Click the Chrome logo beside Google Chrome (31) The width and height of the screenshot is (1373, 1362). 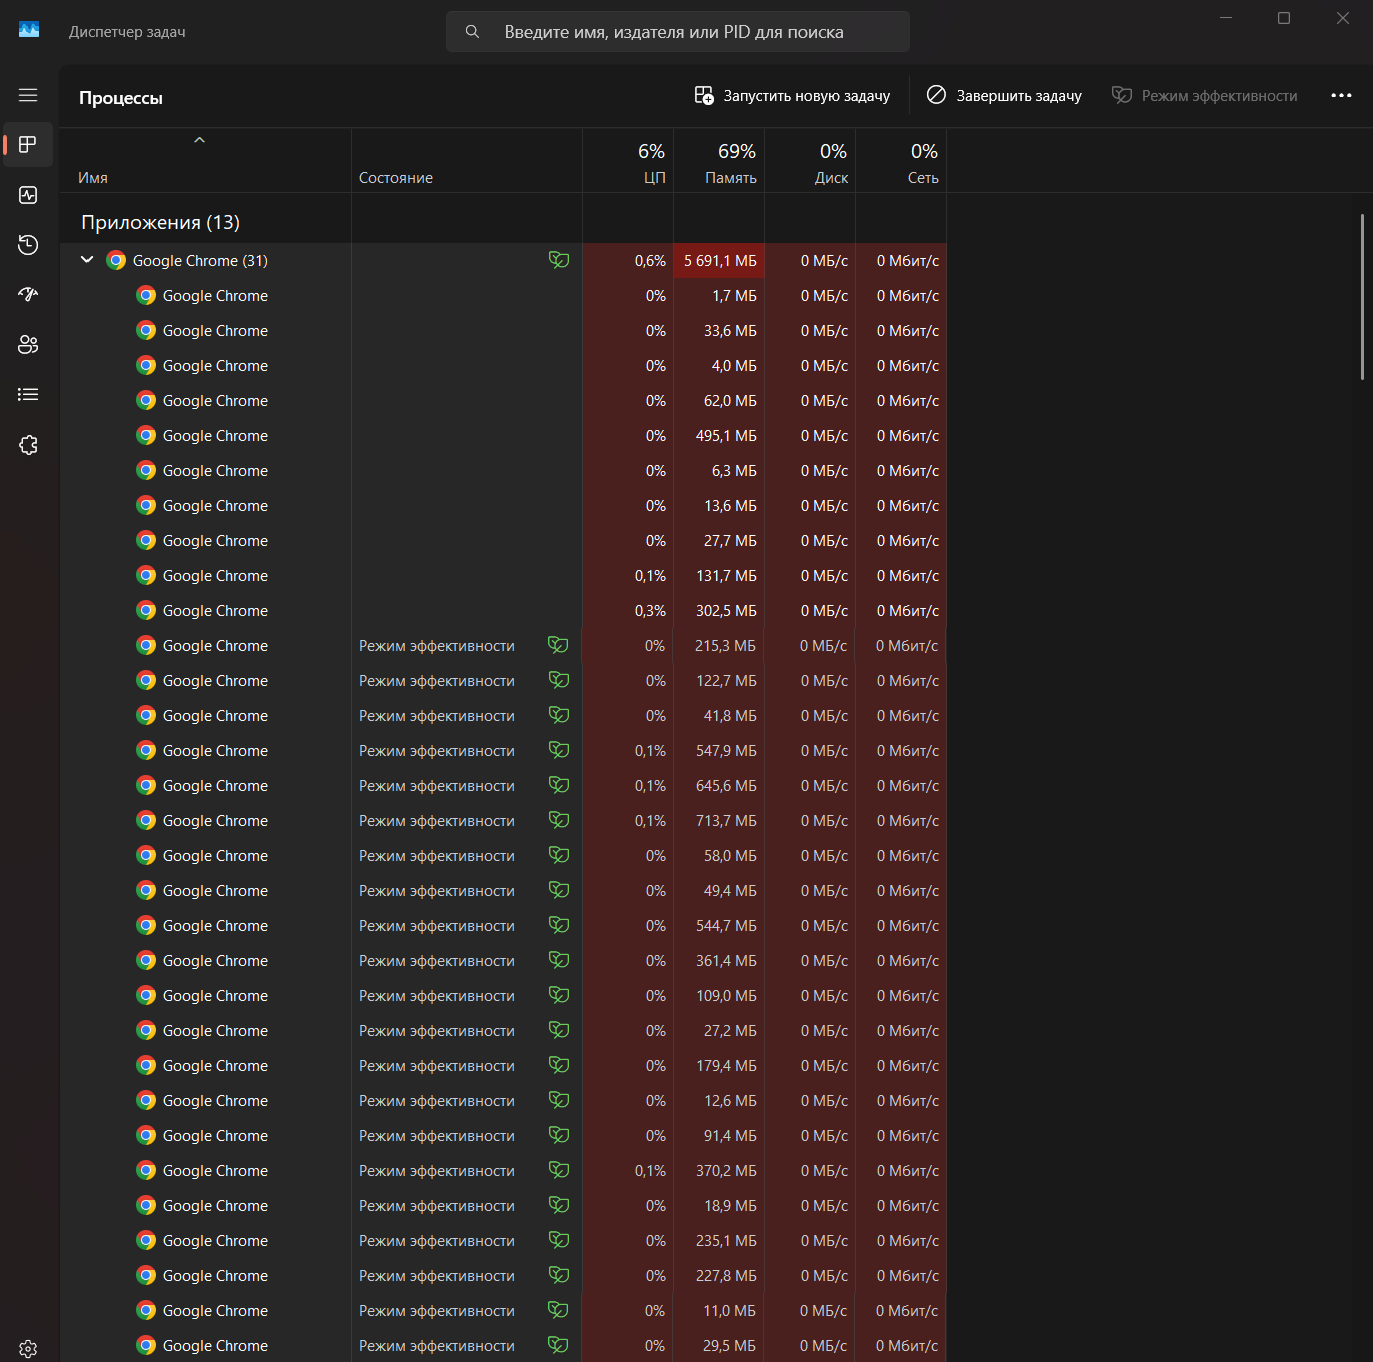[116, 261]
